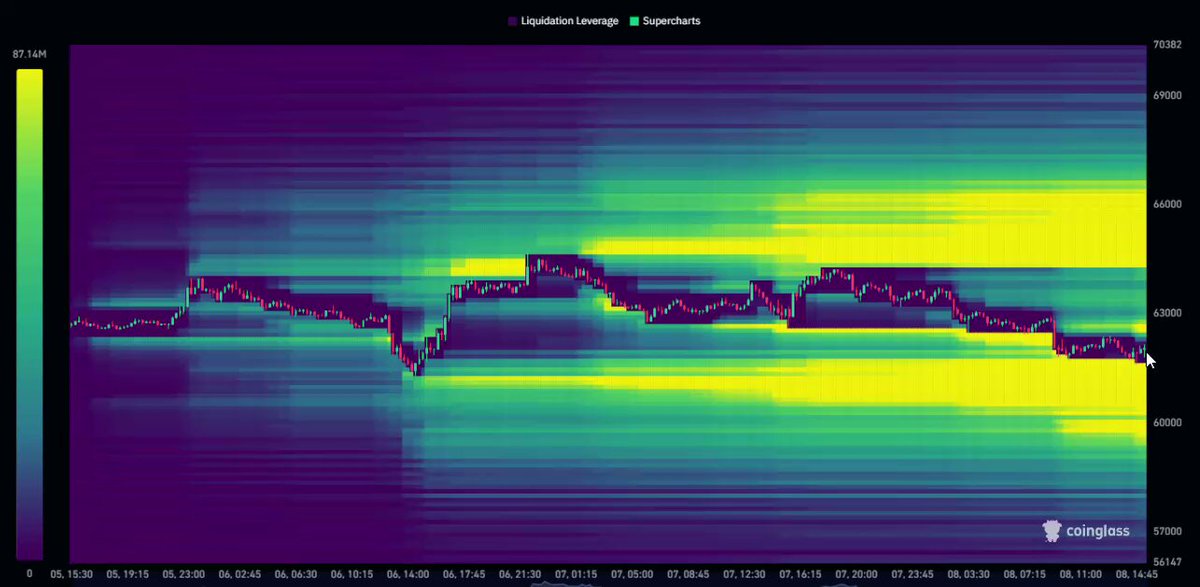Screen dimensions: 1200x587
Task: Click the "05, 15:30" time label
Action: pos(70,575)
